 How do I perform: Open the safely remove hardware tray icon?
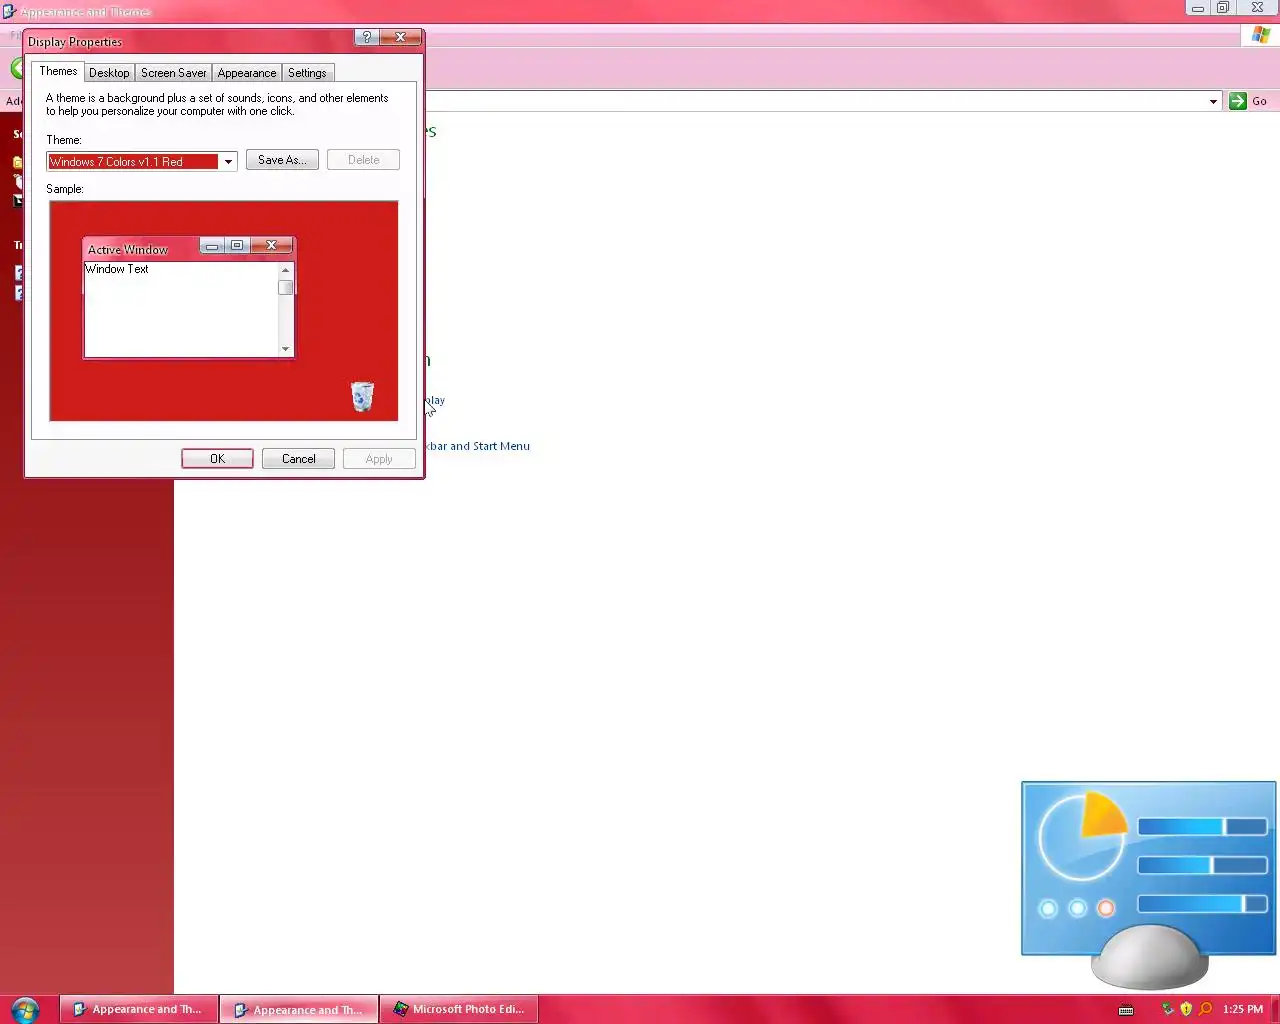click(x=1167, y=1009)
